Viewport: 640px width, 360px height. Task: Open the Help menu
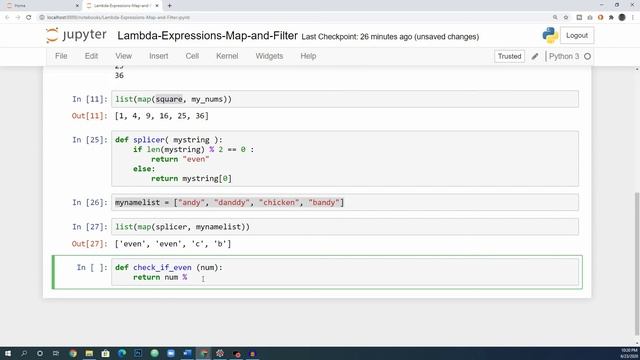tap(308, 56)
